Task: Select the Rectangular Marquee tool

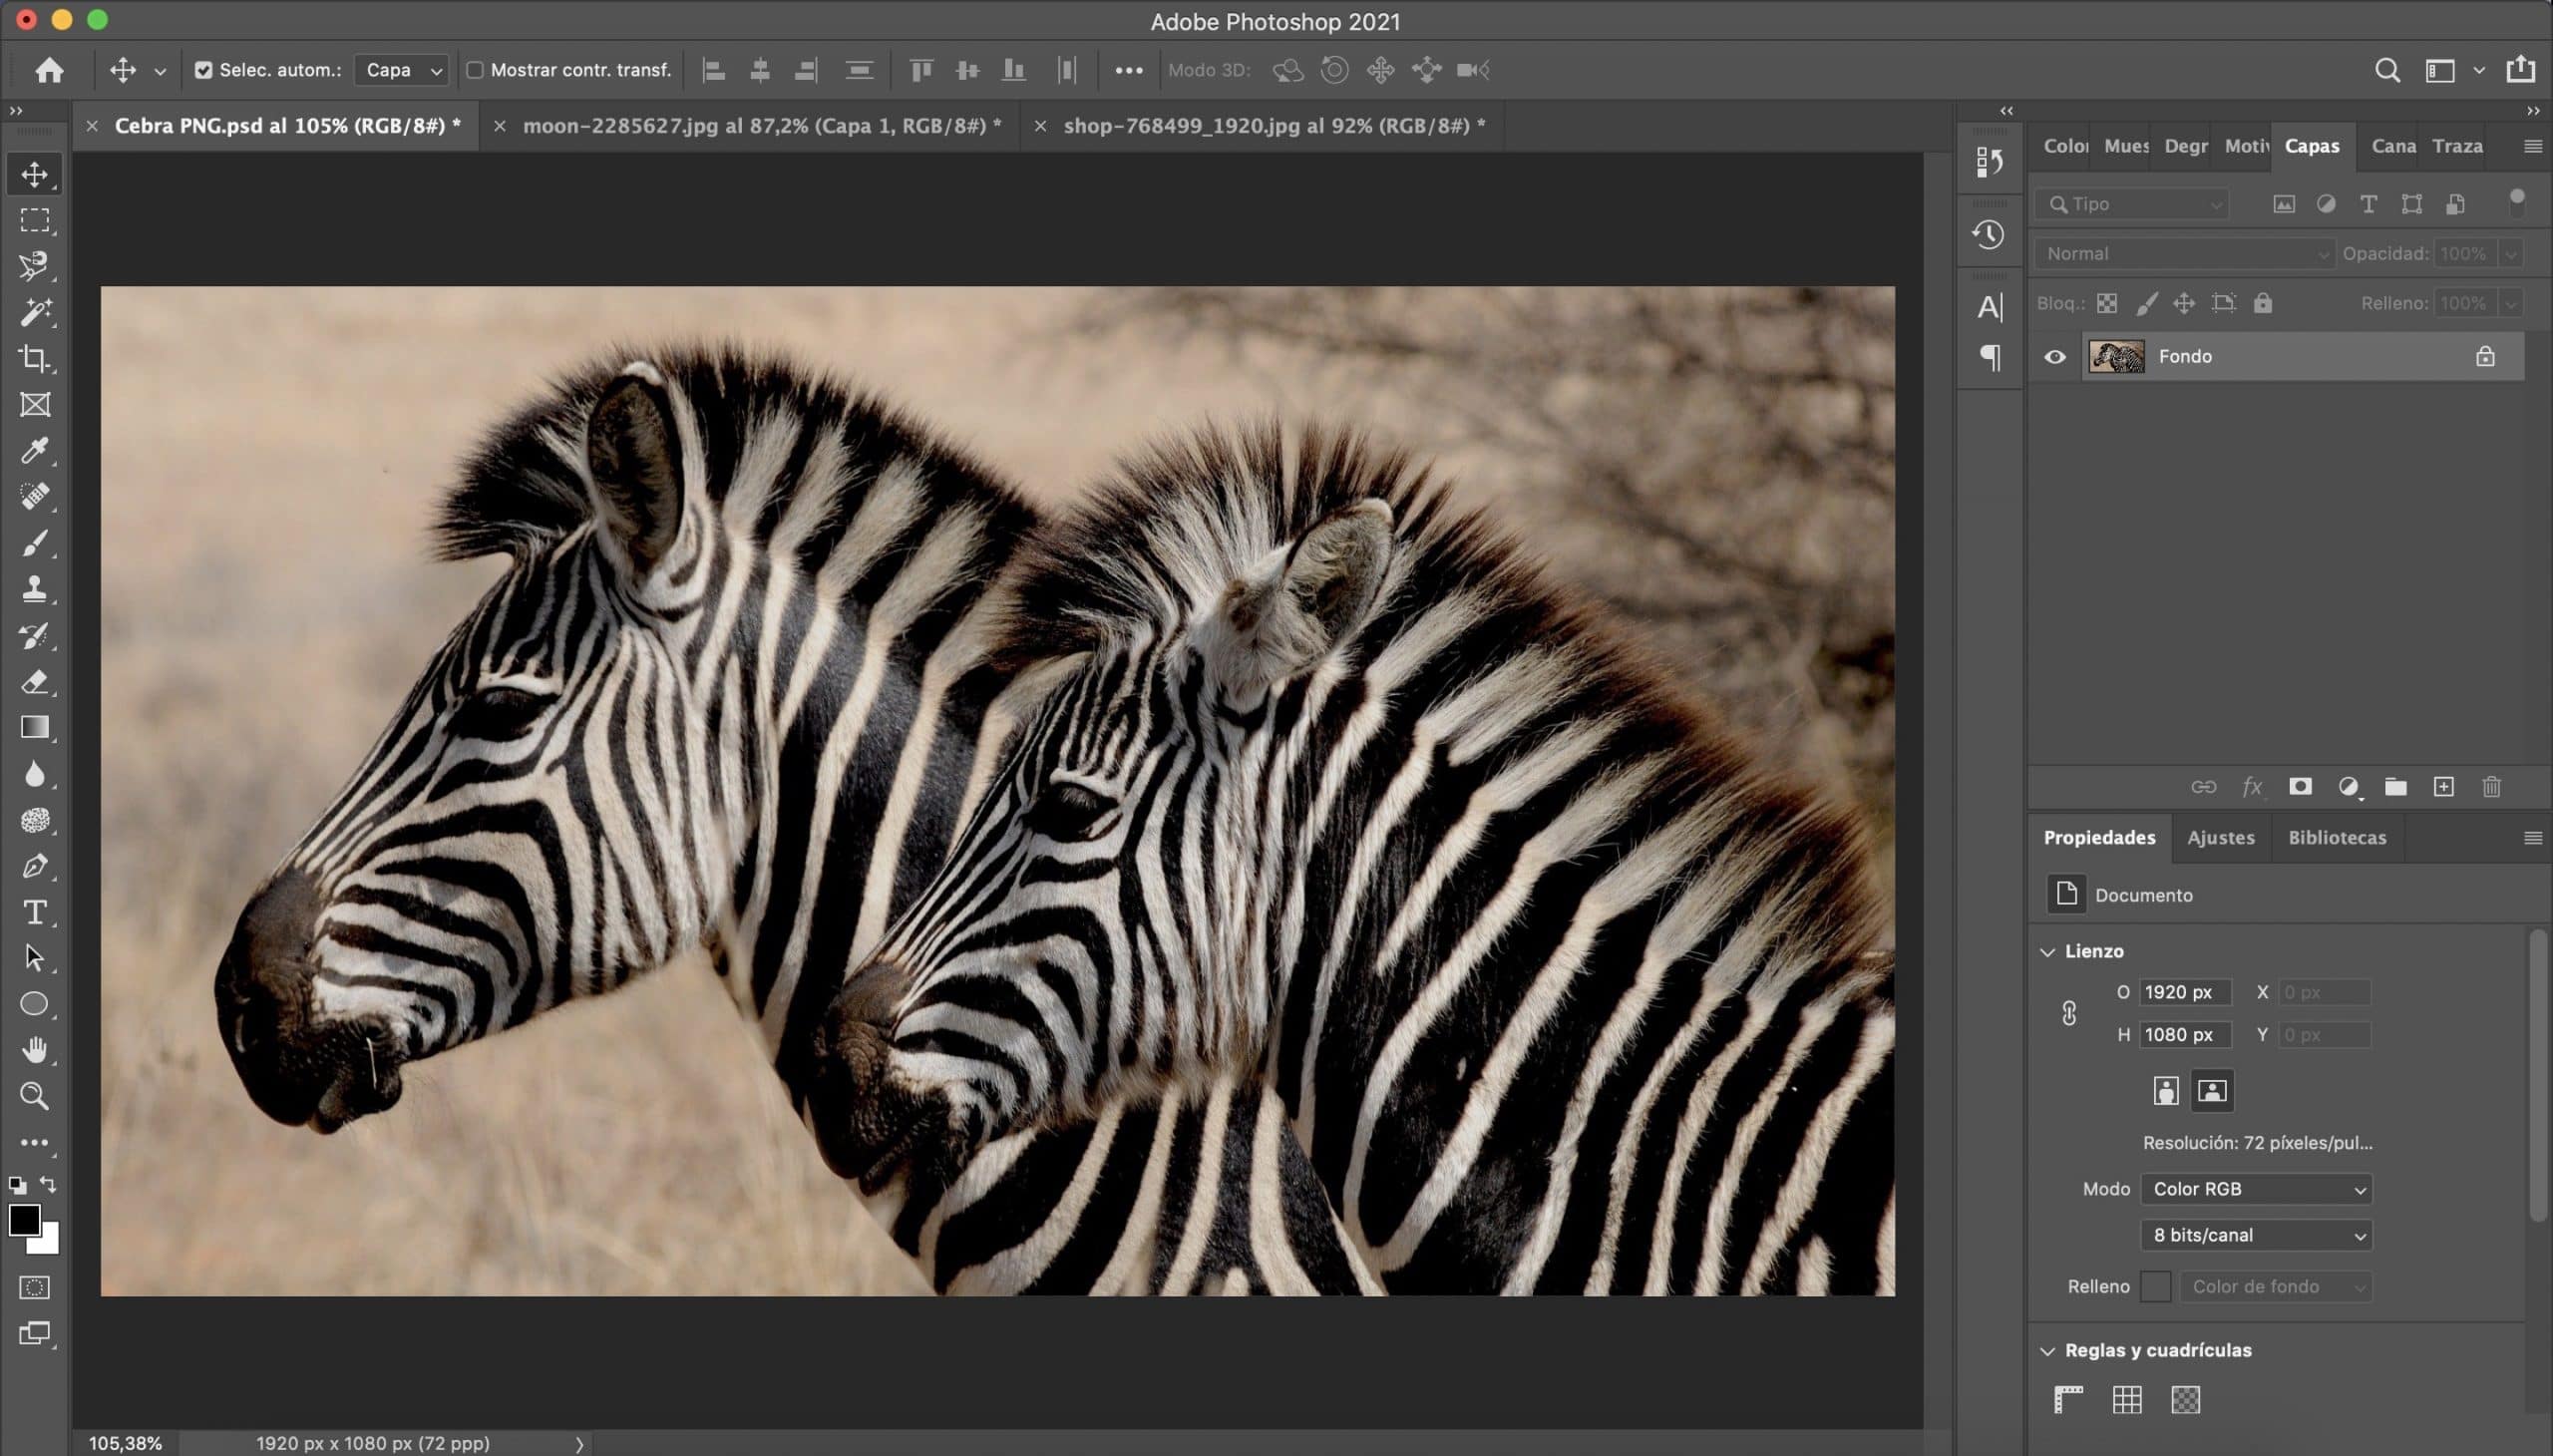Action: 35,221
